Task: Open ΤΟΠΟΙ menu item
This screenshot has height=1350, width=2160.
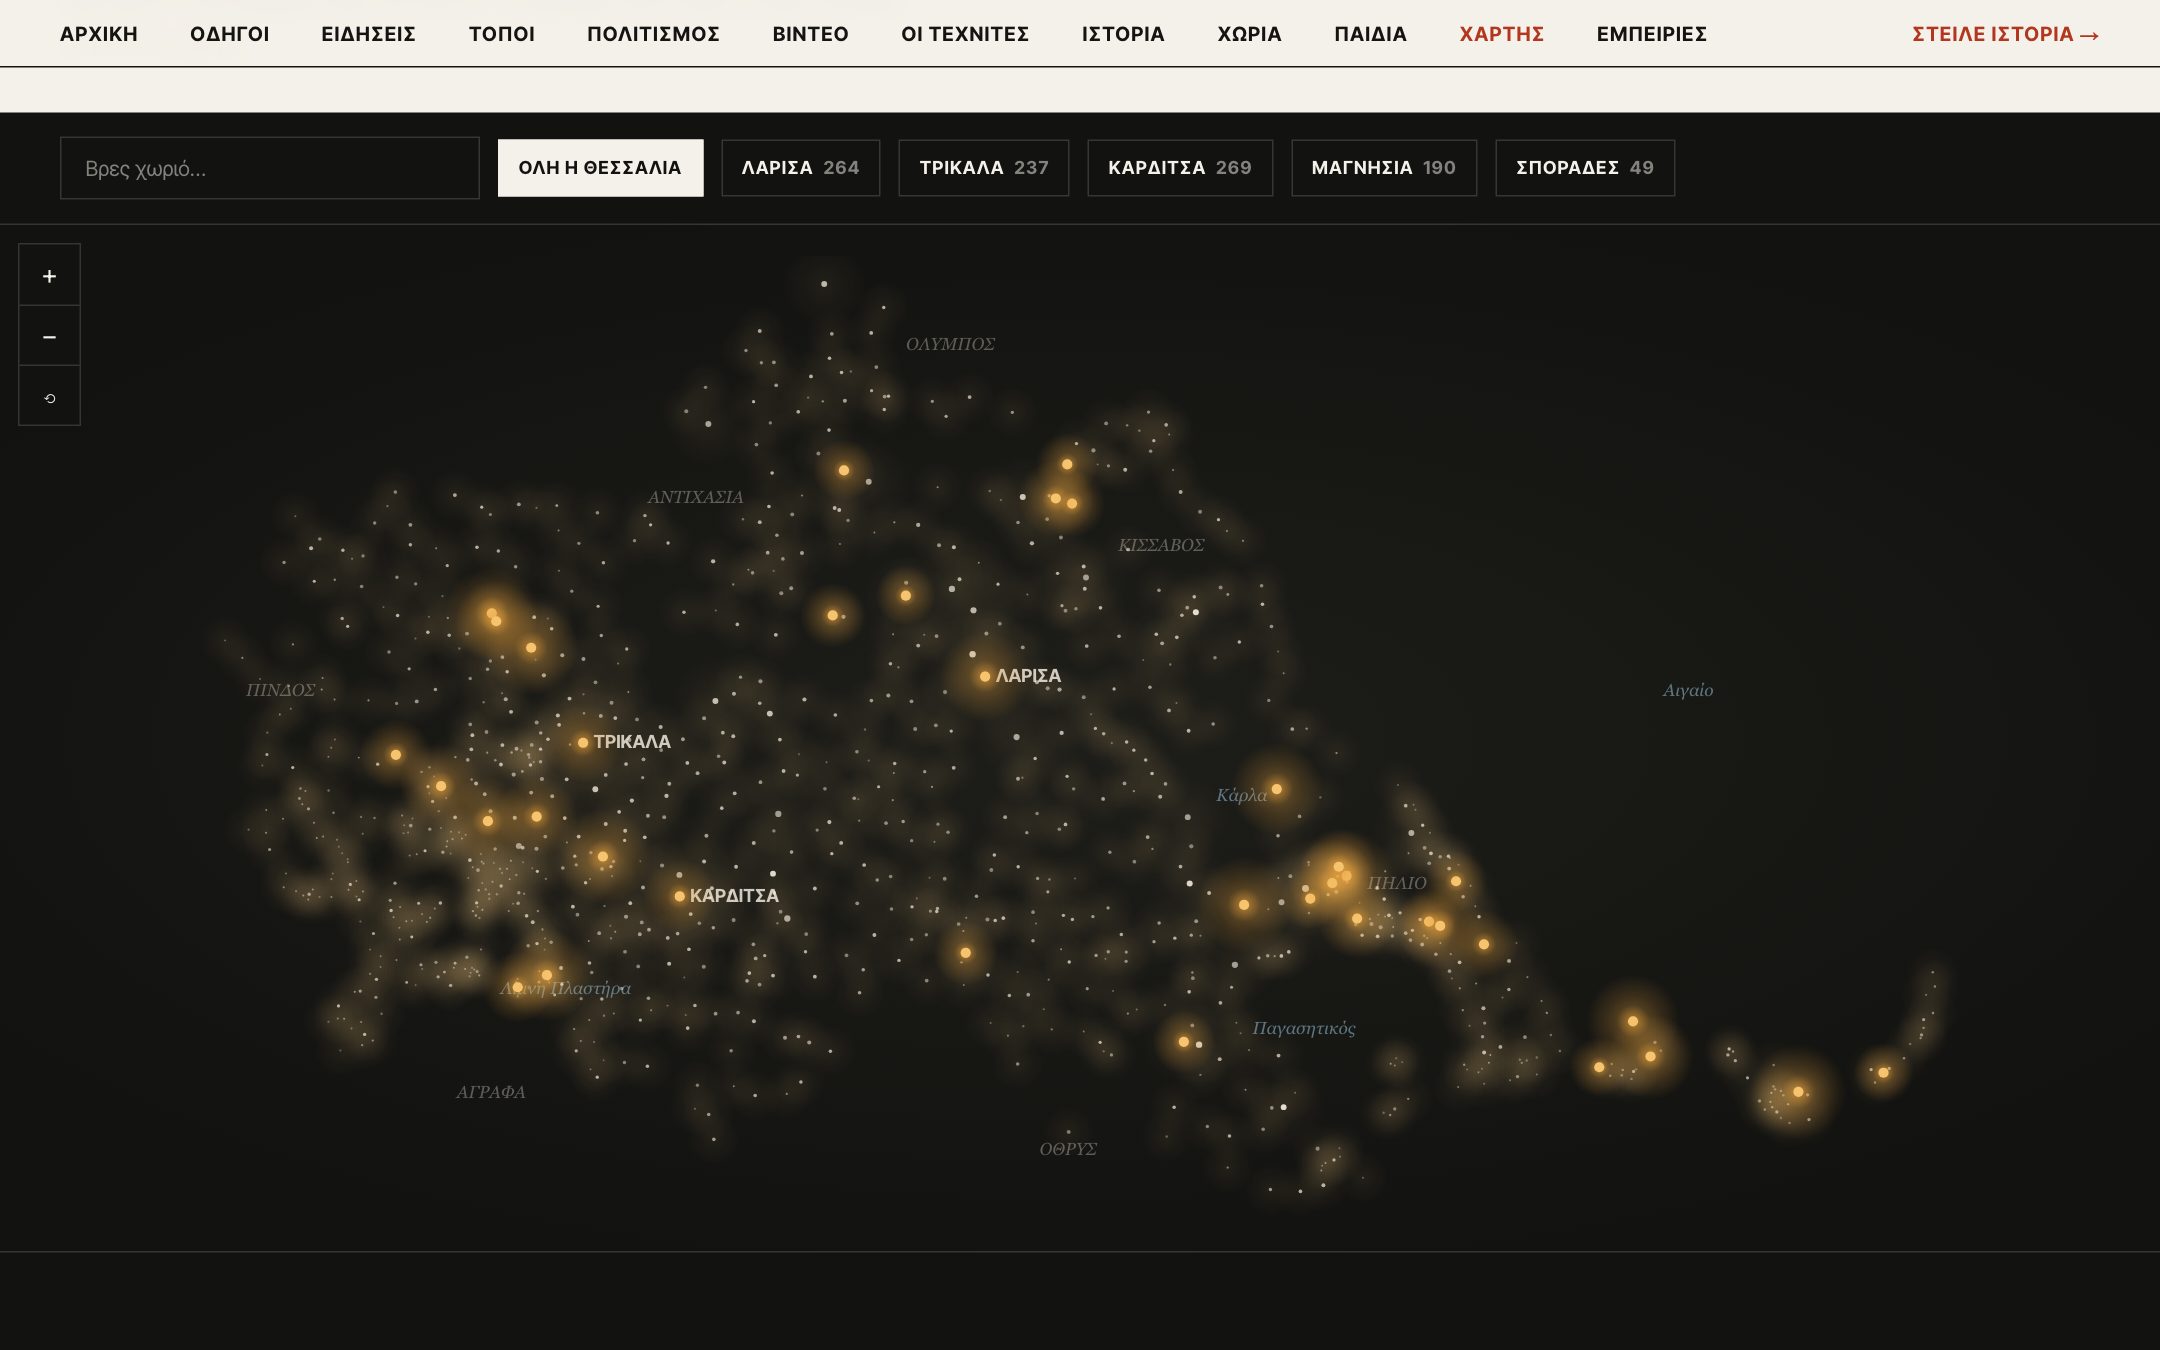Action: coord(502,34)
